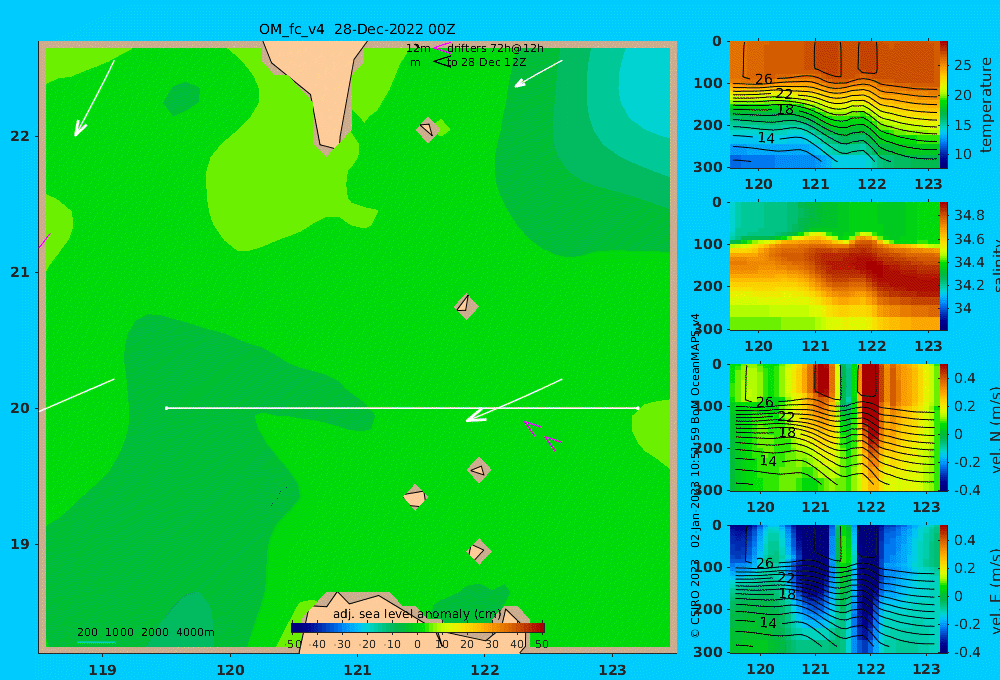Click the white arrowhead crossing the transect line
This screenshot has width=1000, height=680.
pos(476,417)
